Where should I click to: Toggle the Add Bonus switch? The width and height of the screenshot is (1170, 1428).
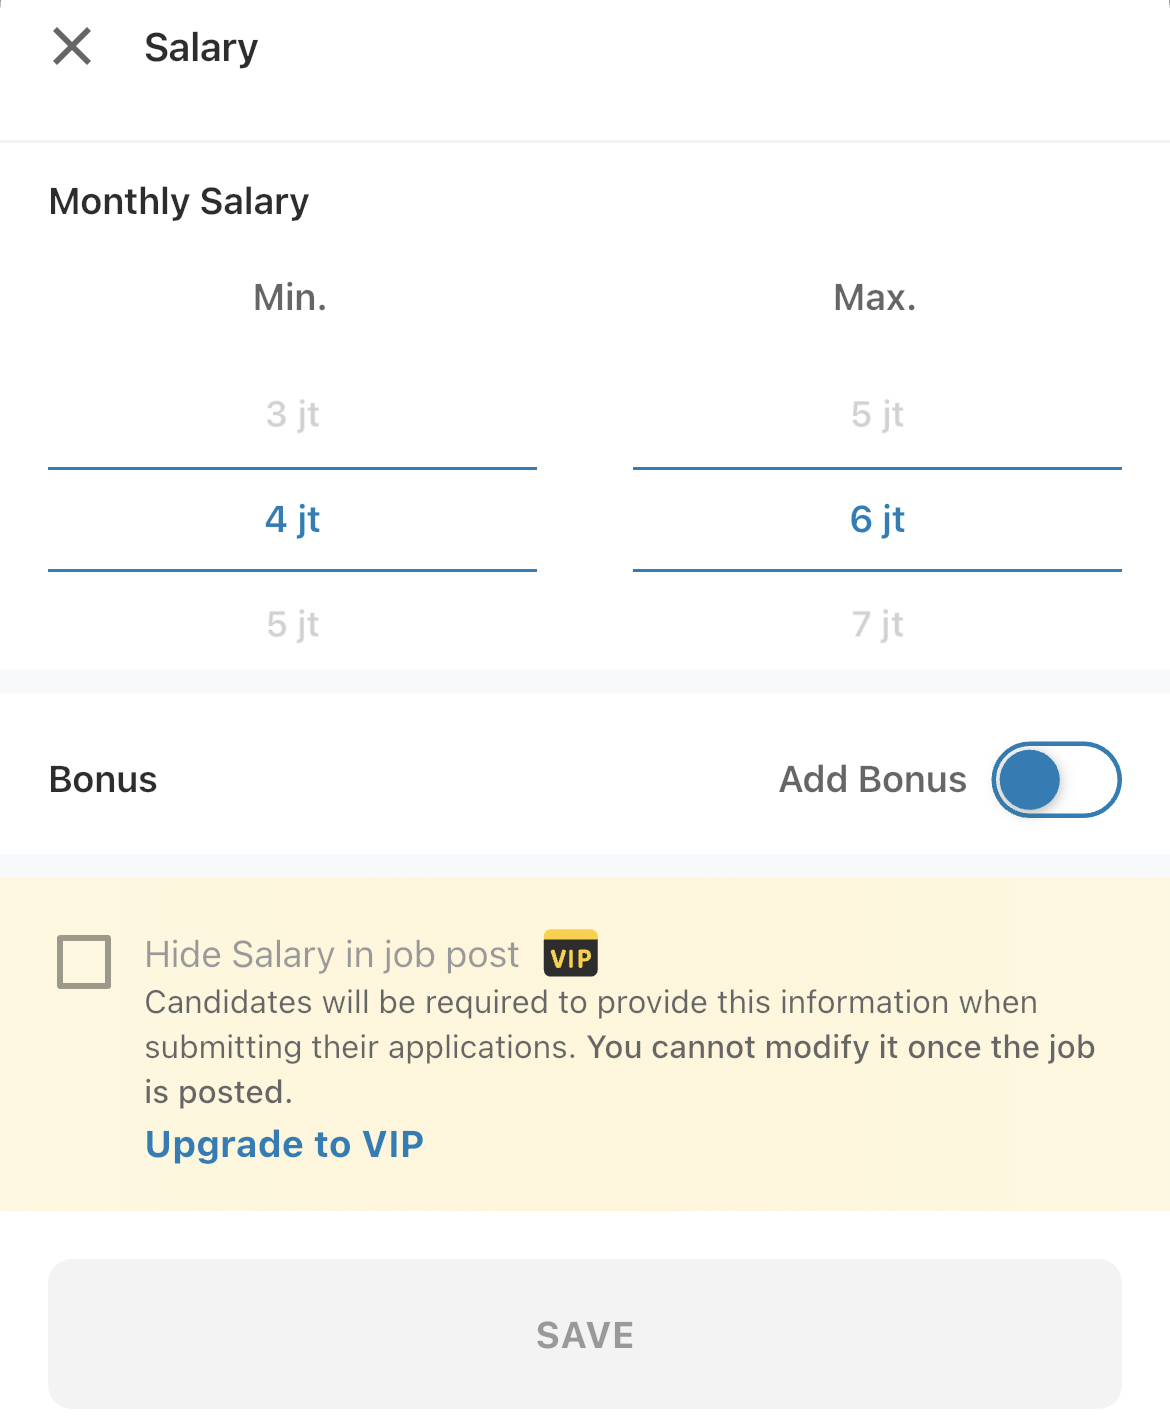(x=1056, y=780)
